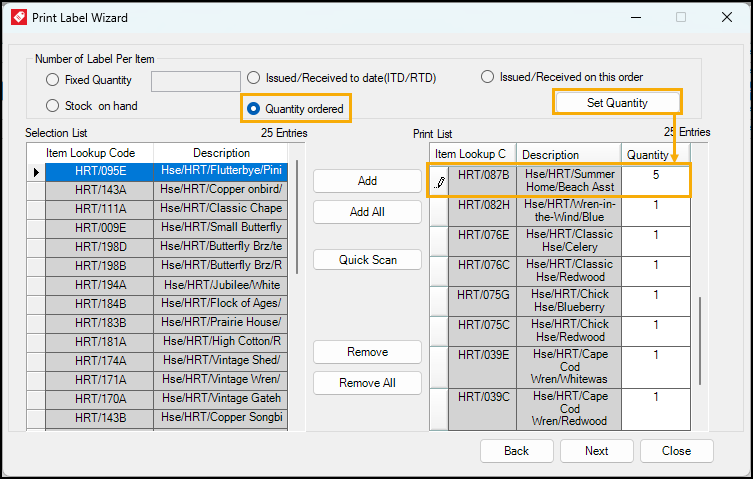753x479 pixels.
Task: Click the Selection List scrollbar
Action: (x=297, y=217)
